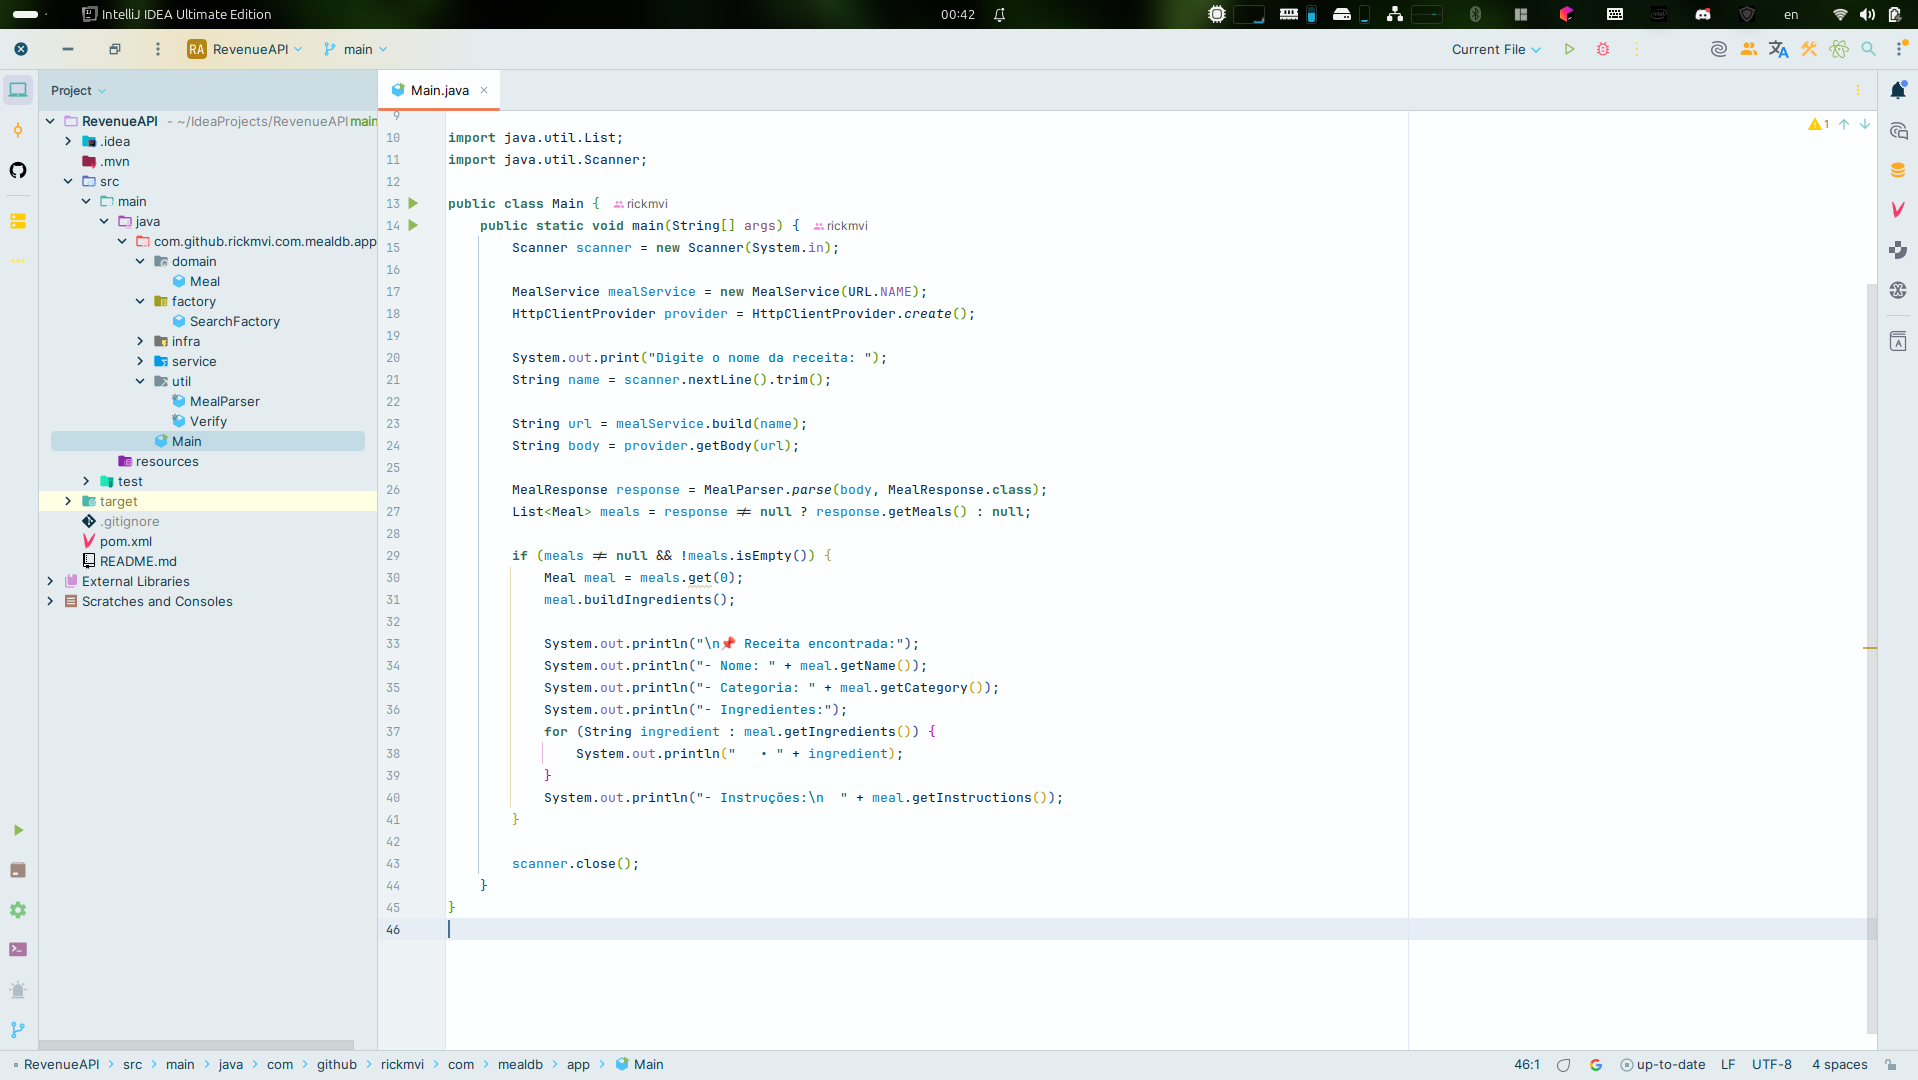Viewport: 1918px width, 1080px height.
Task: Open Code With Me icon
Action: click(1749, 49)
